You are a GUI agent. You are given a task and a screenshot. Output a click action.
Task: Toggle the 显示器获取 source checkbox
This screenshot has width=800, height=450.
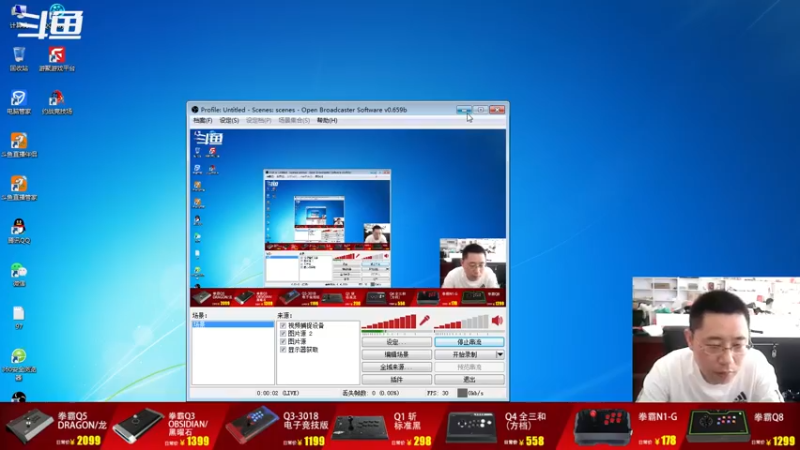click(x=283, y=349)
